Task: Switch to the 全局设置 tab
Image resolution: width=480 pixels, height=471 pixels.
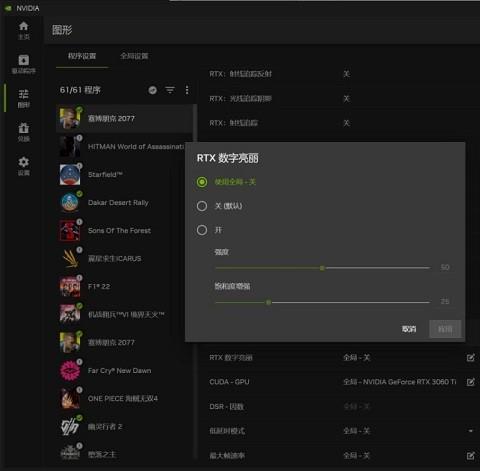Action: click(x=134, y=56)
